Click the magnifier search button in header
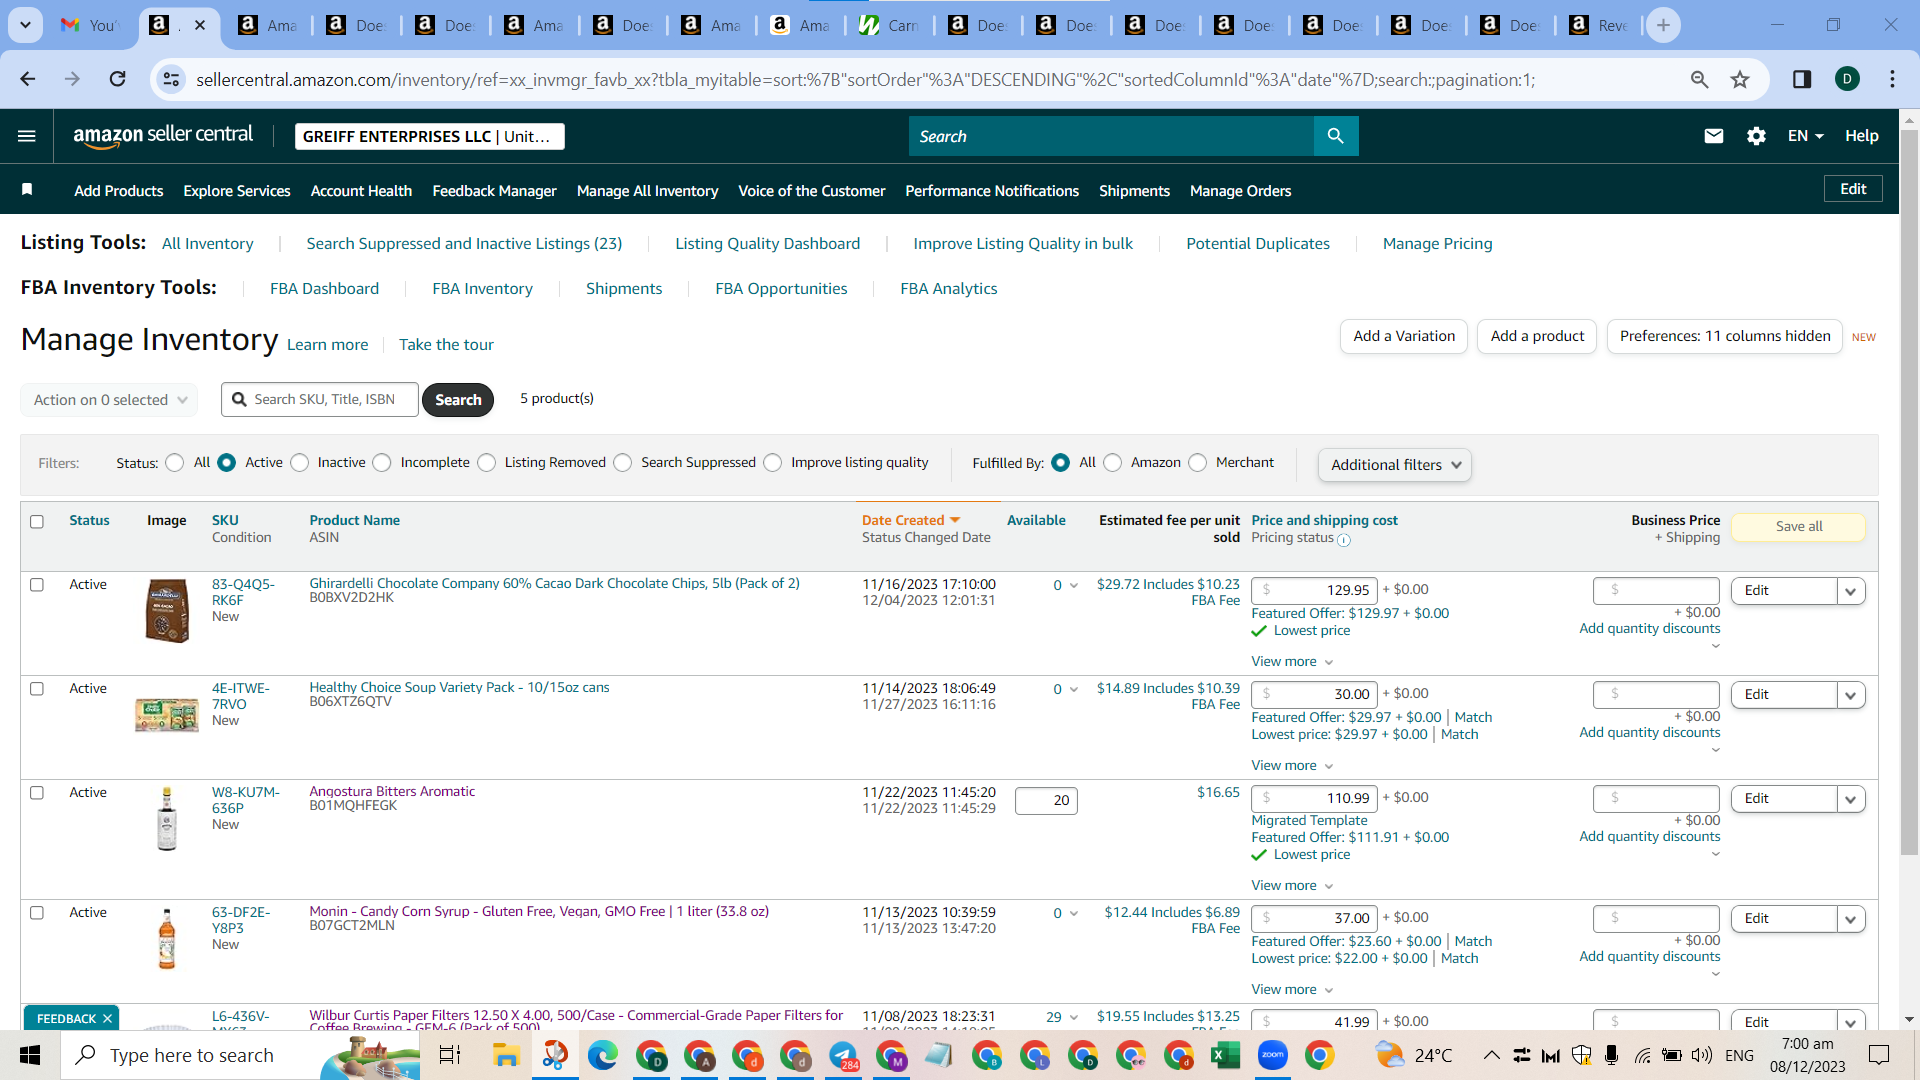 [x=1336, y=136]
